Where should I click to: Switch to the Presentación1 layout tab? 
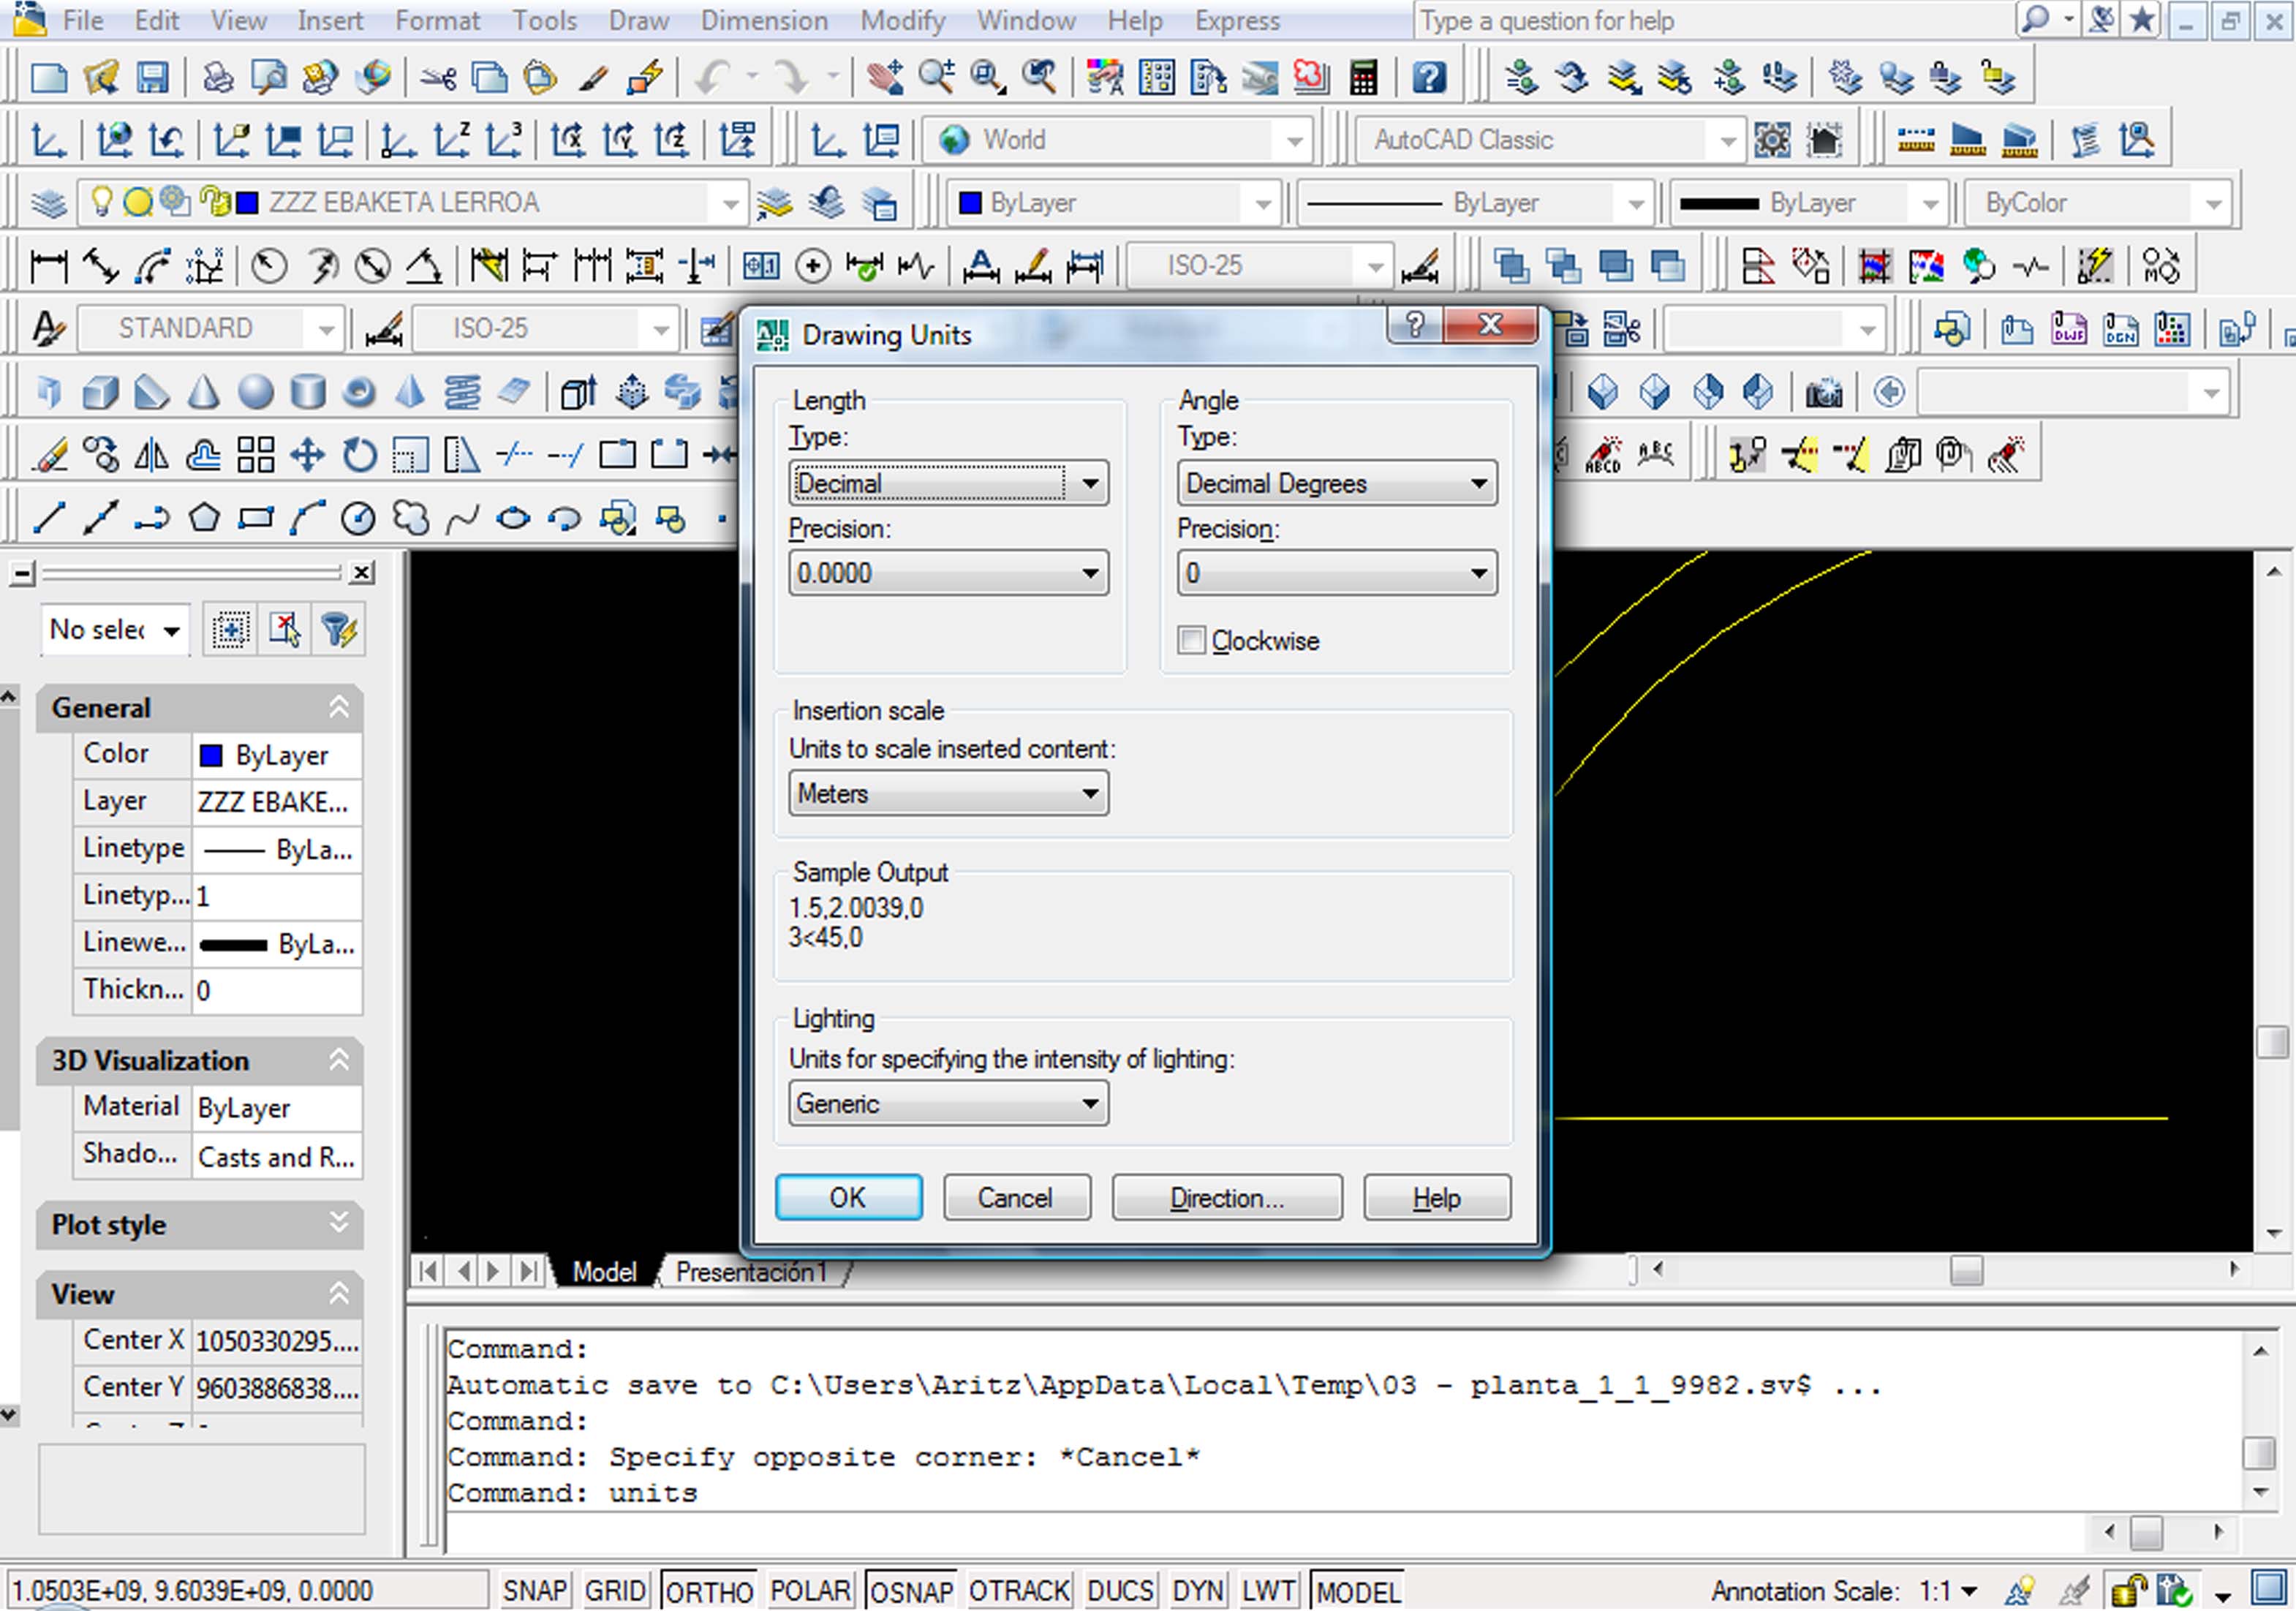pyautogui.click(x=751, y=1272)
